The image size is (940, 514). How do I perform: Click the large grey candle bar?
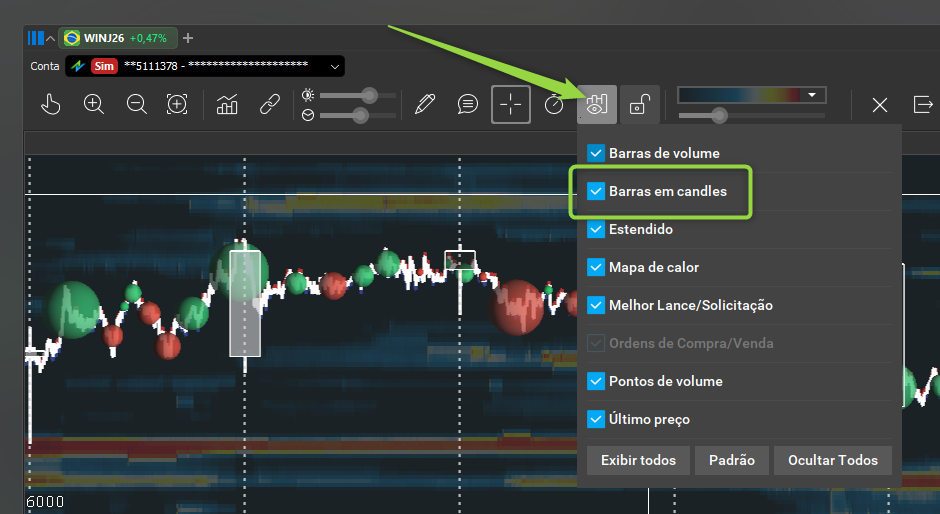245,303
